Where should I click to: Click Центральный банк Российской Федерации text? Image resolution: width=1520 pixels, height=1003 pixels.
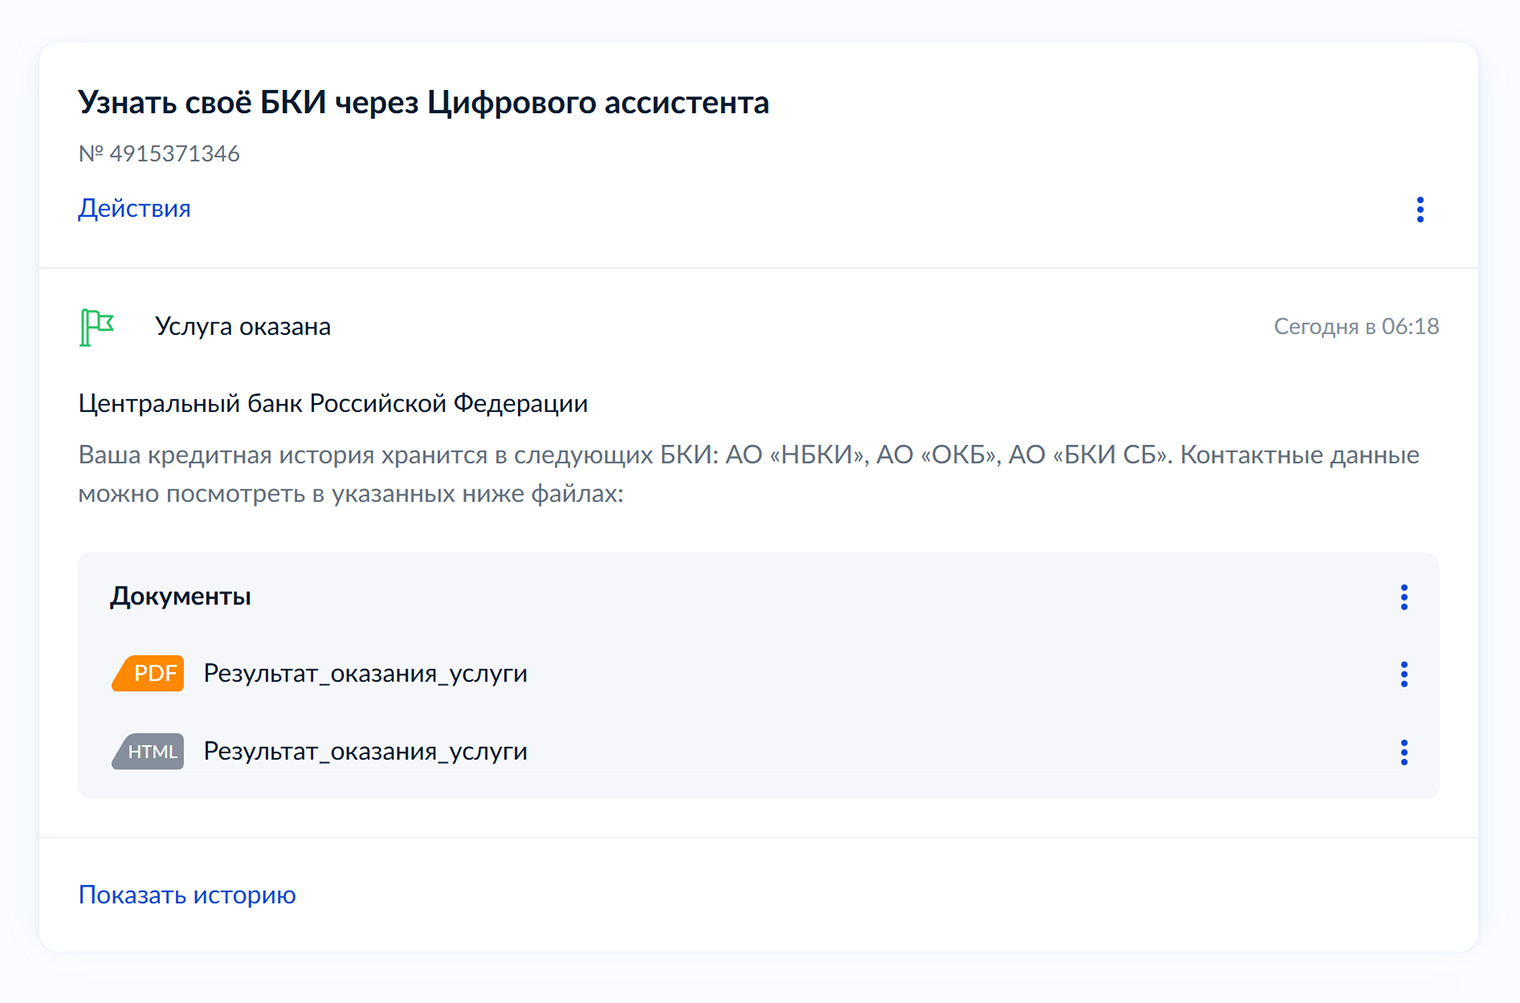point(333,403)
